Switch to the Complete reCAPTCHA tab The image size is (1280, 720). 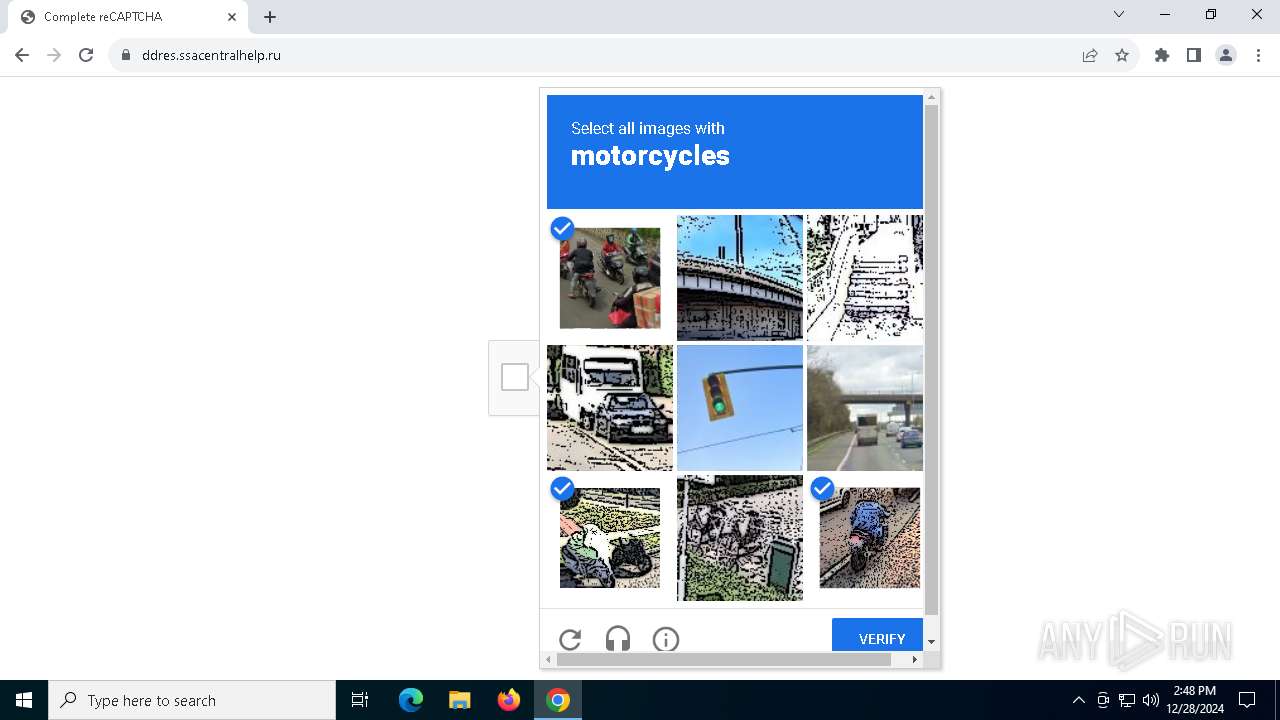(130, 17)
